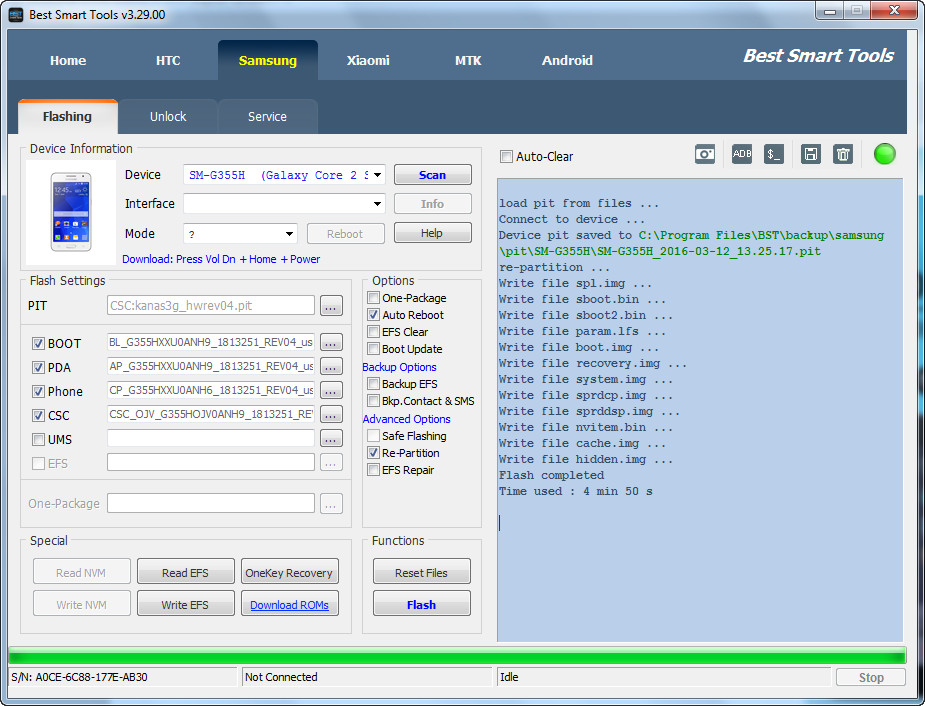Browse for the PIT file
This screenshot has height=706, width=925.
click(x=331, y=306)
